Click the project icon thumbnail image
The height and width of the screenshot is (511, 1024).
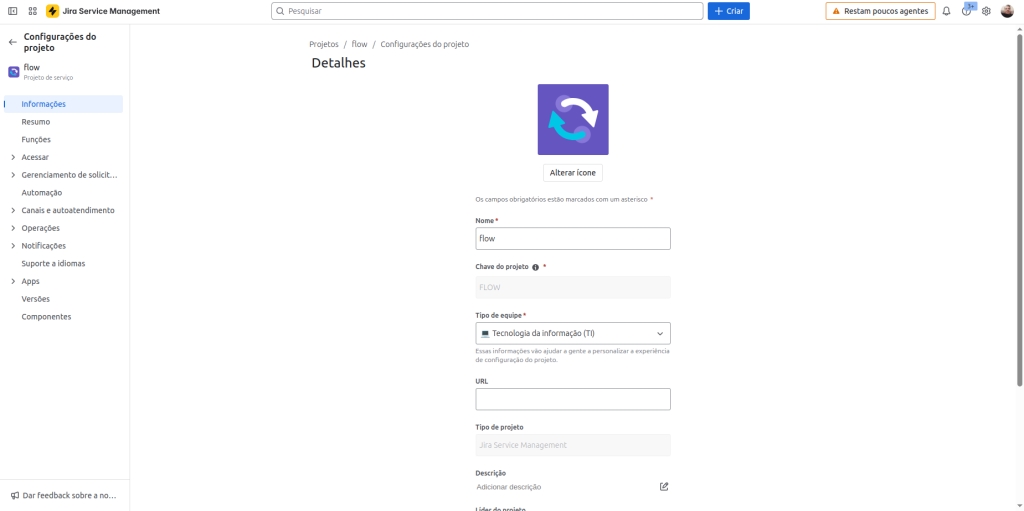[x=572, y=119]
